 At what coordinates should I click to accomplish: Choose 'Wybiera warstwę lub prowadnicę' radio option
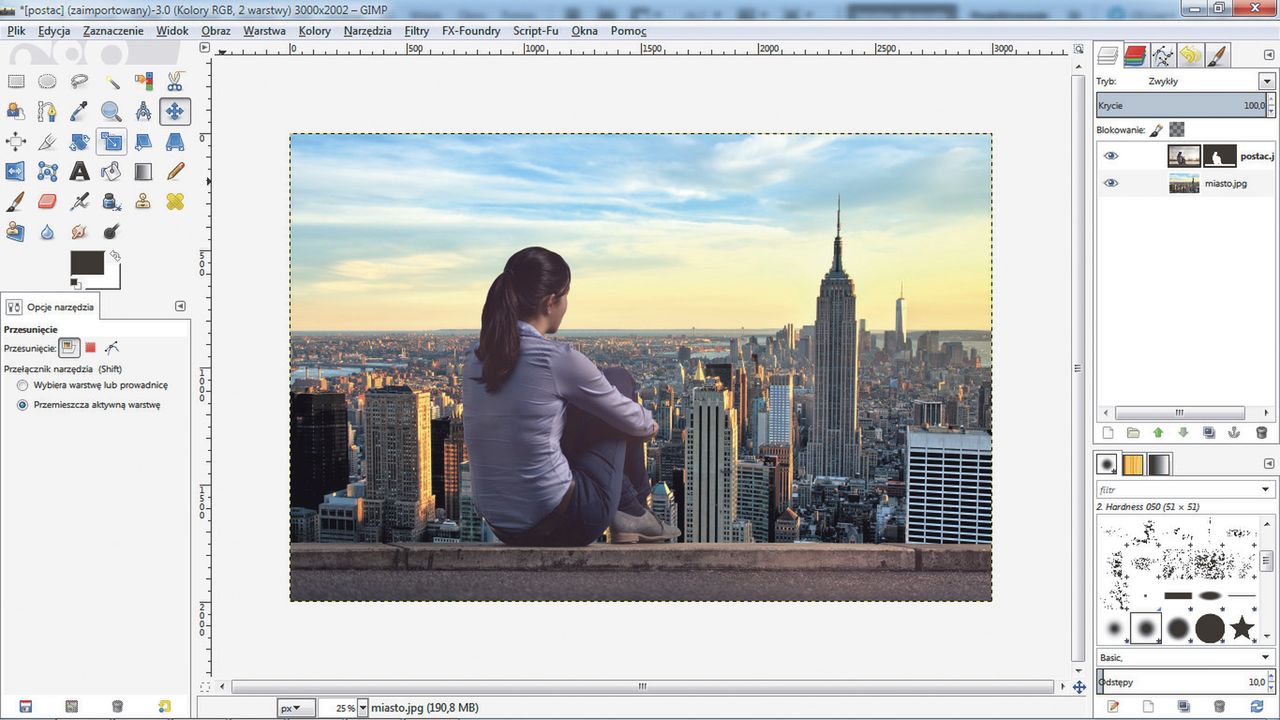click(x=22, y=385)
